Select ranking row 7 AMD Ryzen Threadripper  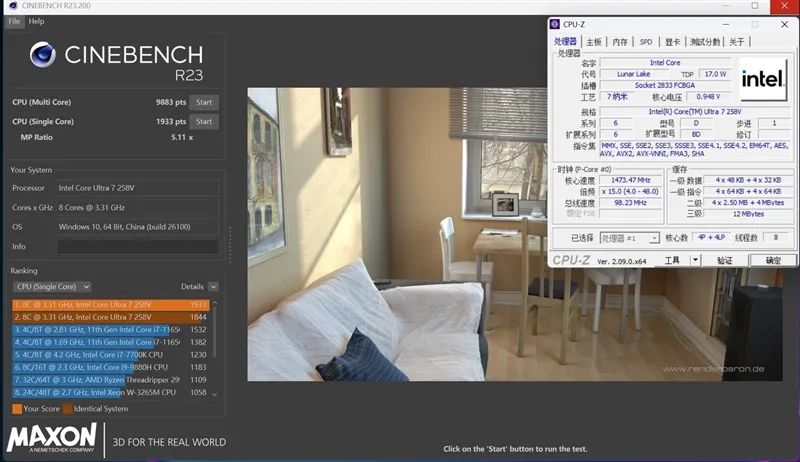tap(111, 380)
